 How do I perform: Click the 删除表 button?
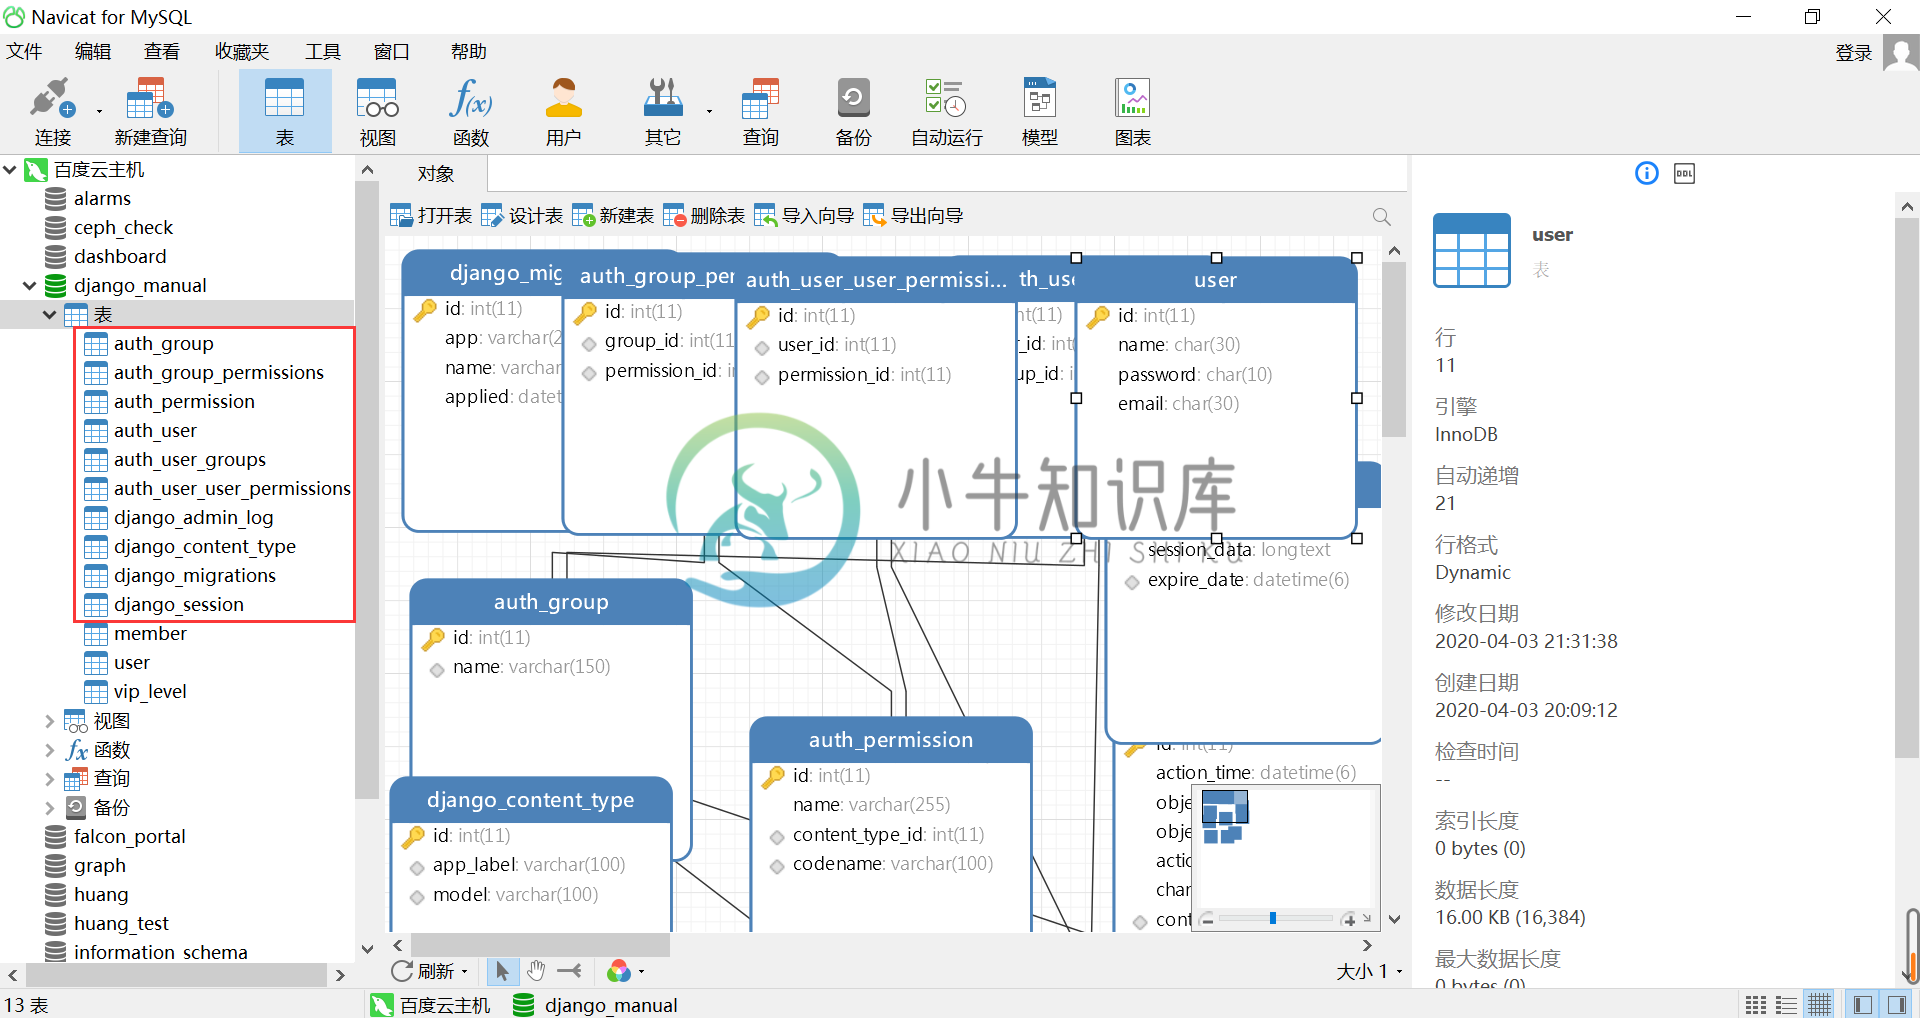tap(704, 216)
